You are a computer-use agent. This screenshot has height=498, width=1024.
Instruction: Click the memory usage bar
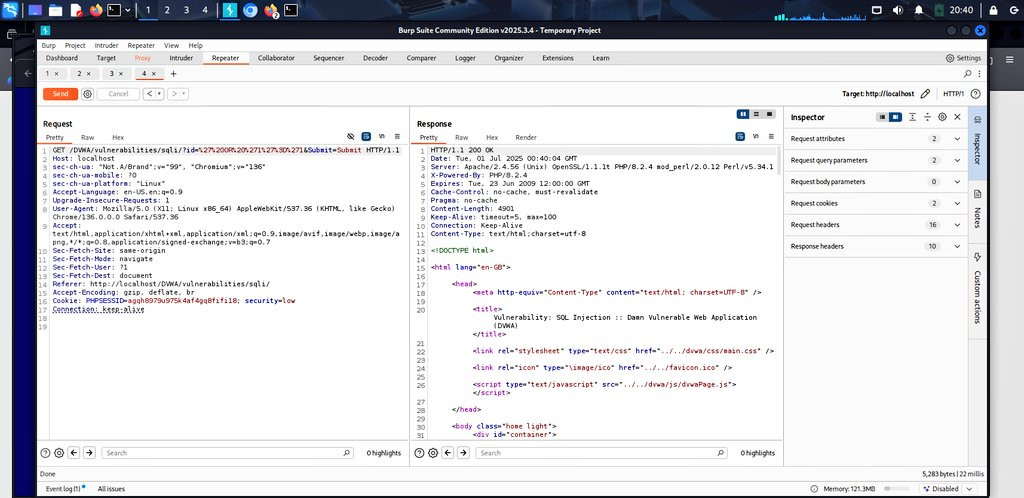pos(897,488)
